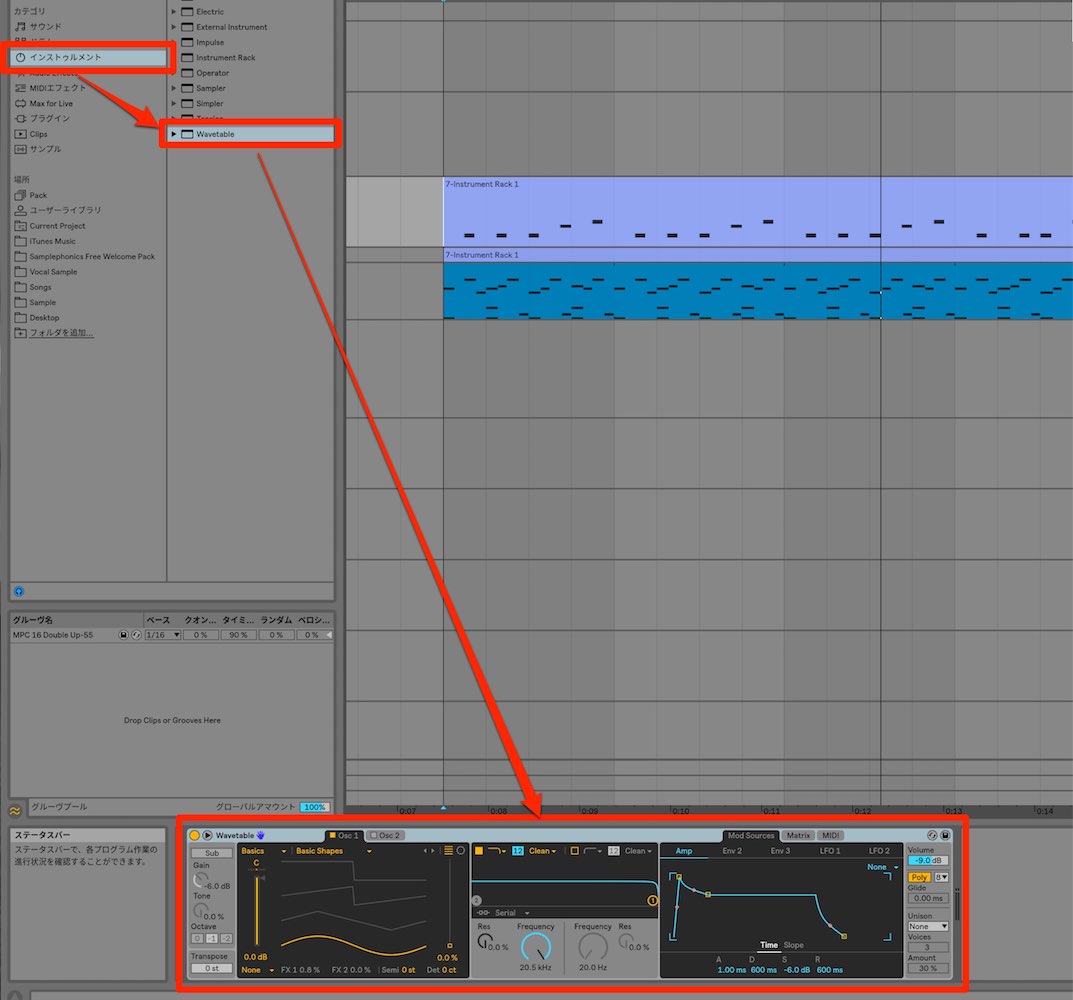The image size is (1073, 1000).
Task: Open the Vocal Sample folder
Action: [x=46, y=272]
